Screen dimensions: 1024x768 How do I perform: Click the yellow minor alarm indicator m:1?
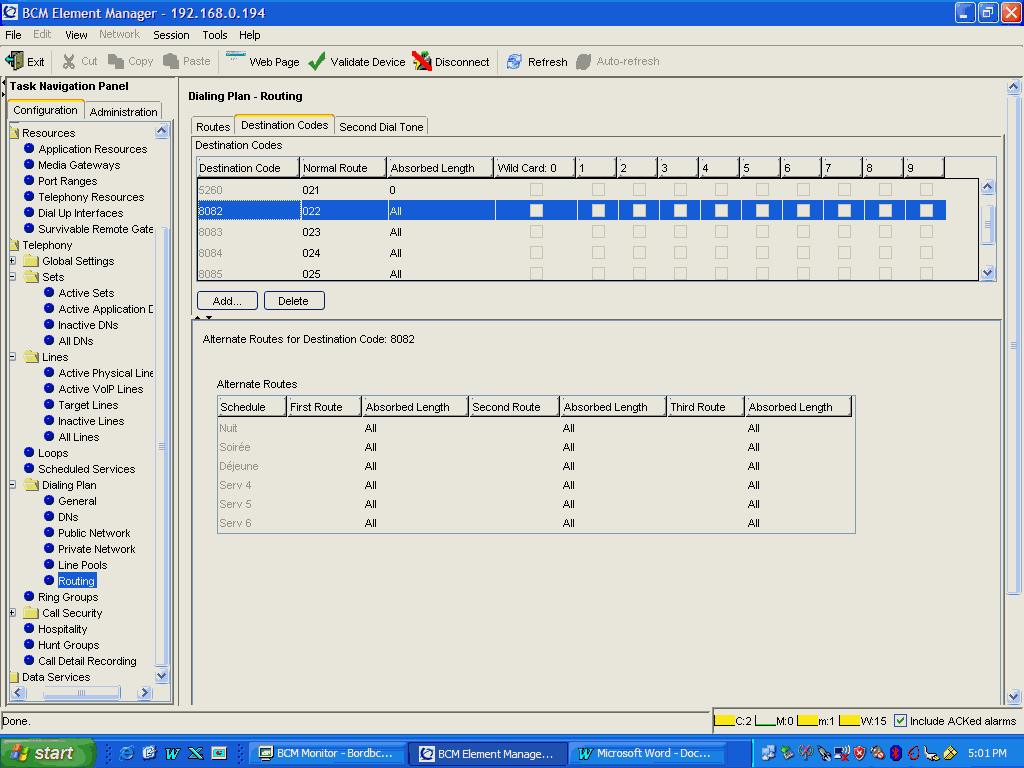(x=808, y=720)
